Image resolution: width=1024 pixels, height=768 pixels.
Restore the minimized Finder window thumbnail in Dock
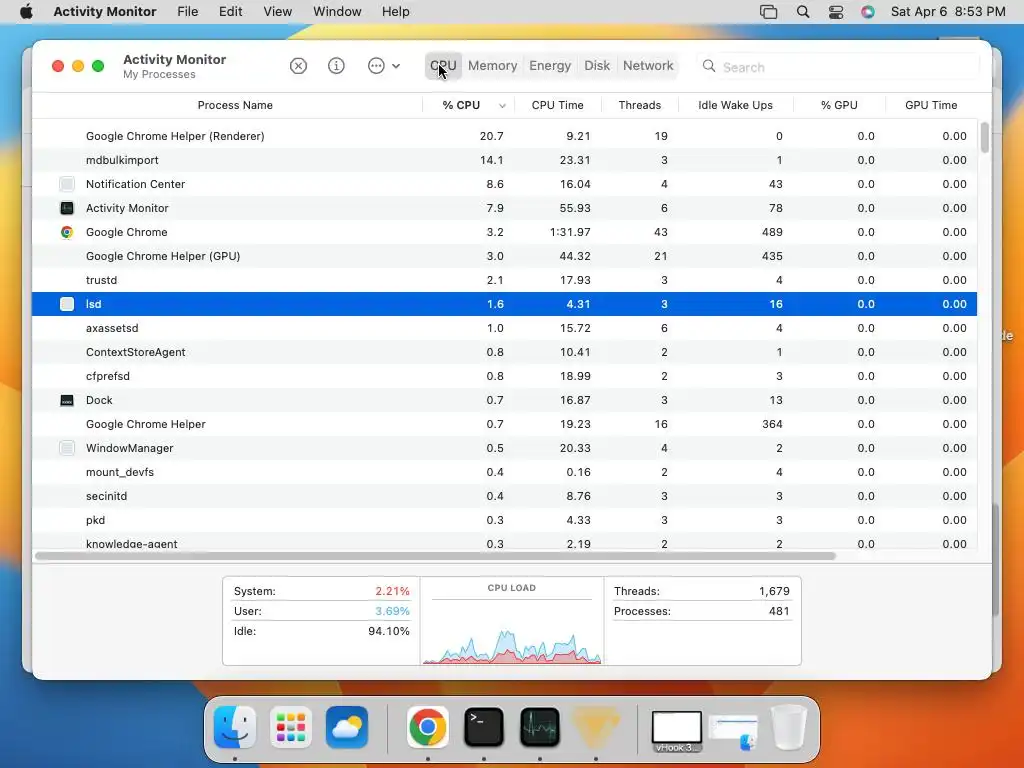coord(733,731)
